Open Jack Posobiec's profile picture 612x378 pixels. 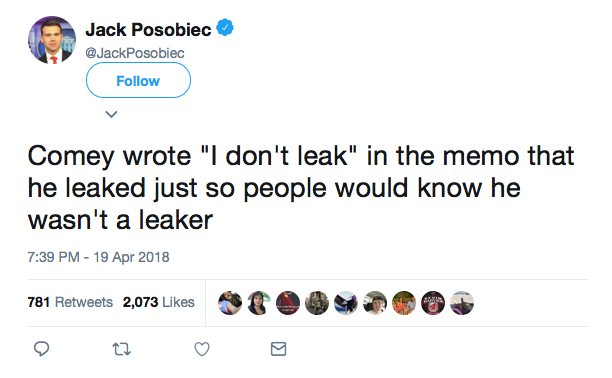(52, 40)
